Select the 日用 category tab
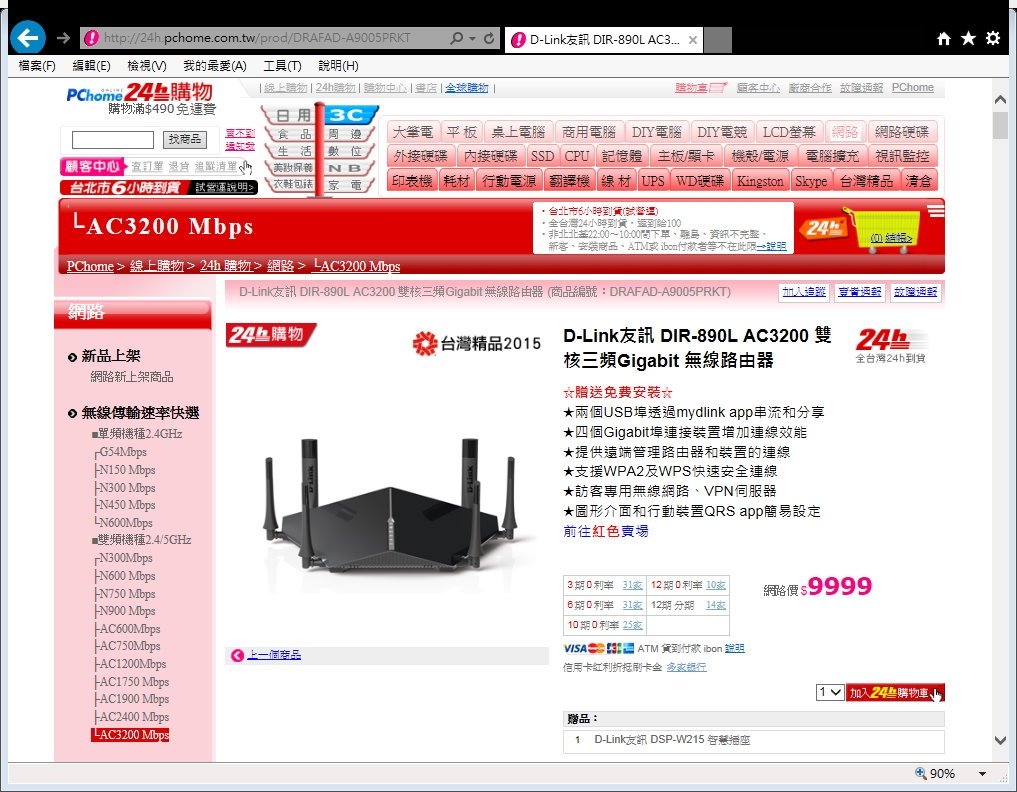 pyautogui.click(x=289, y=115)
